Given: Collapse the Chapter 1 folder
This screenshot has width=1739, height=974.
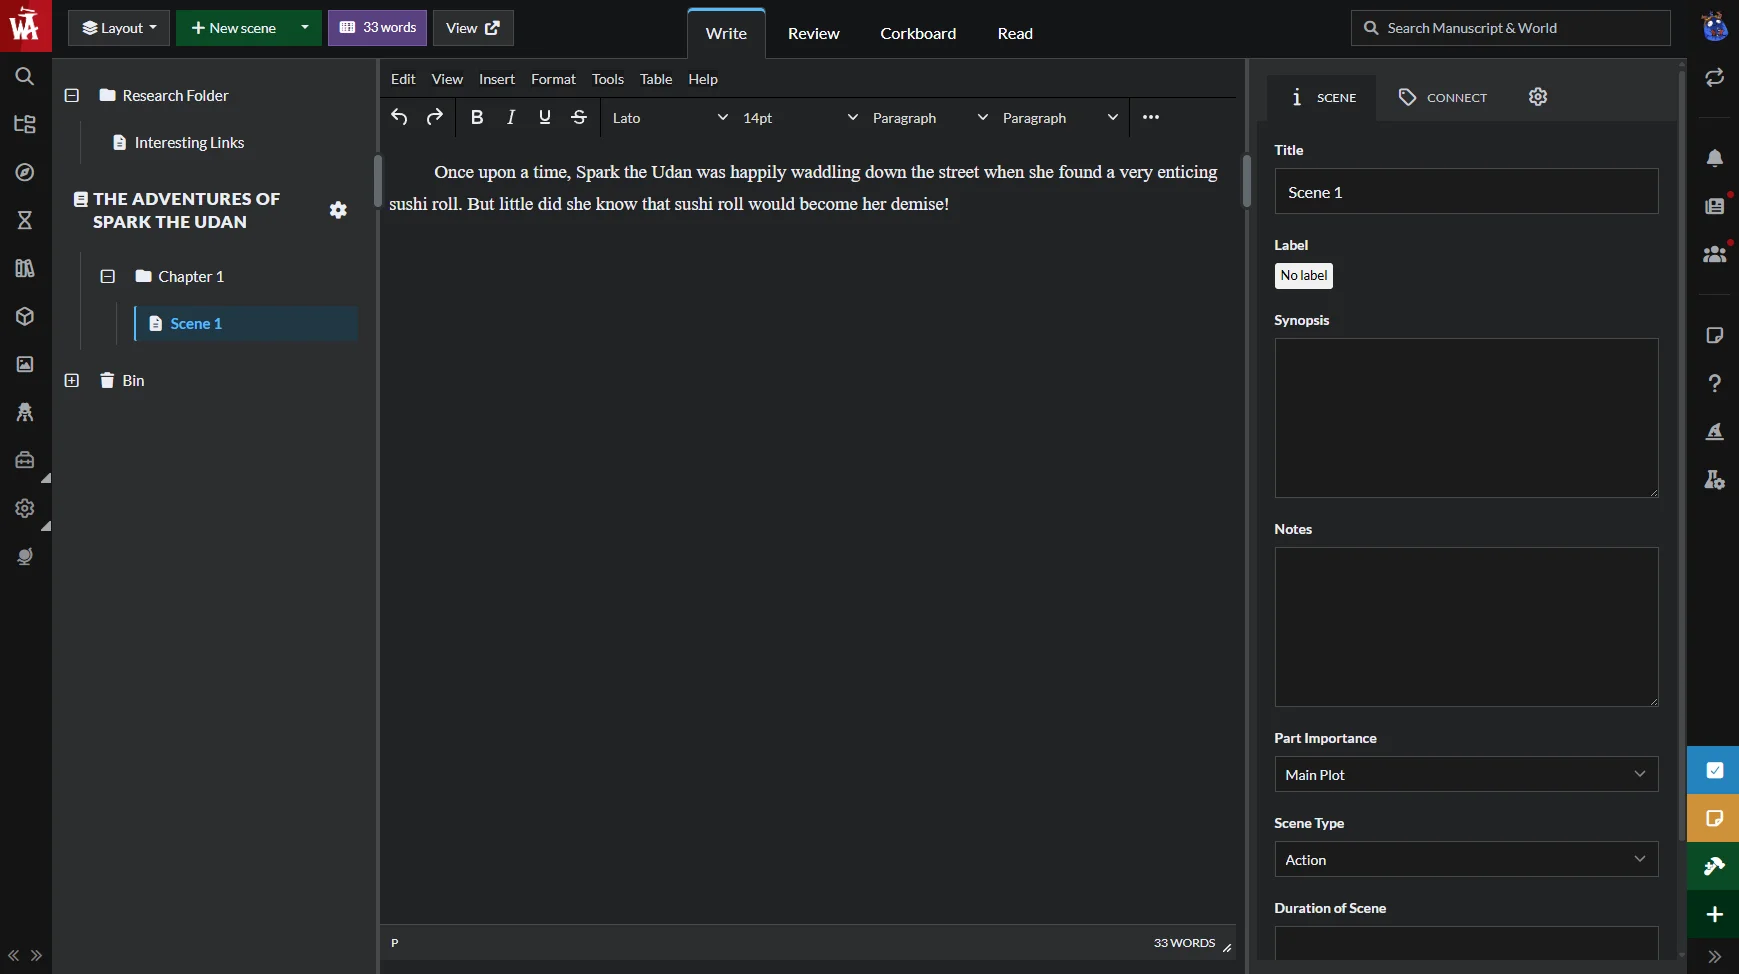Looking at the screenshot, I should [x=107, y=276].
